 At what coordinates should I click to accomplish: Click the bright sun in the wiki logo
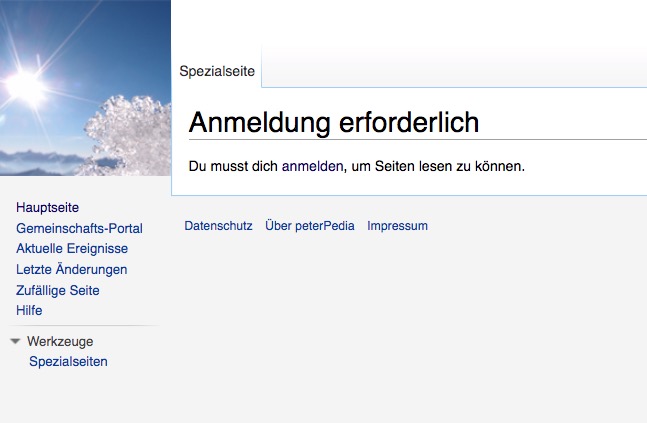tap(27, 86)
